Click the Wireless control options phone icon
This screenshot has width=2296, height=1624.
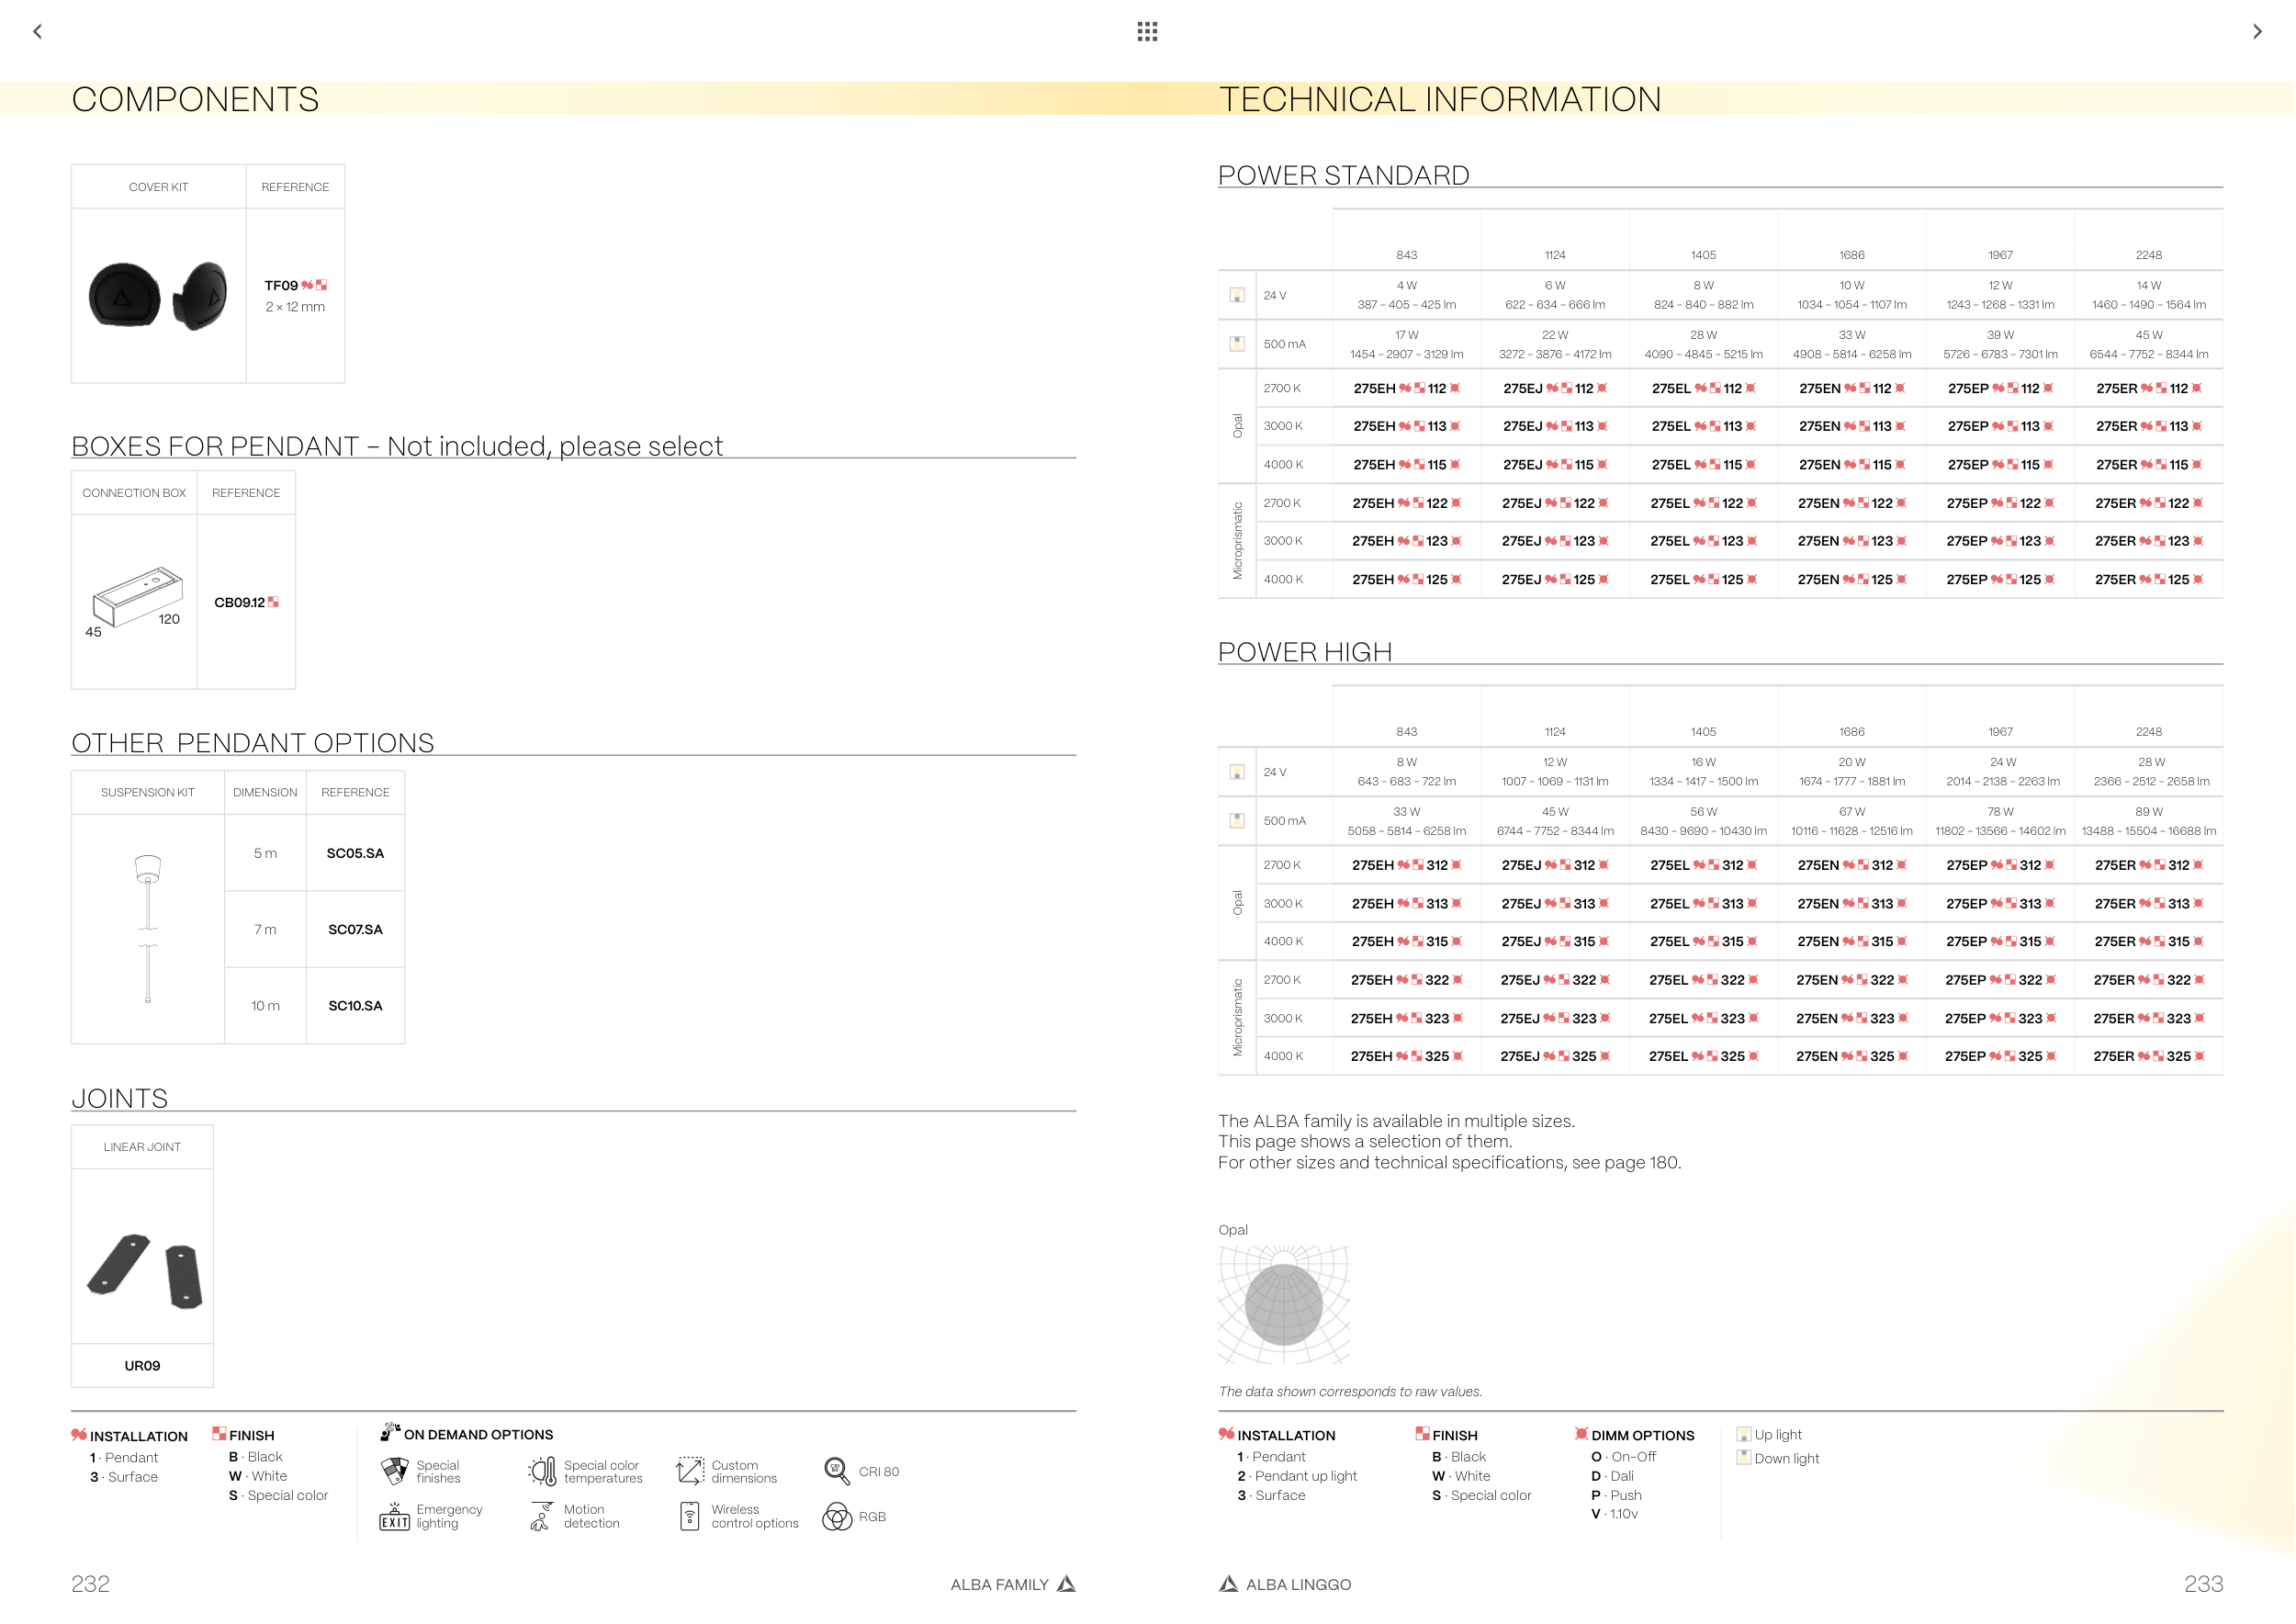689,1516
